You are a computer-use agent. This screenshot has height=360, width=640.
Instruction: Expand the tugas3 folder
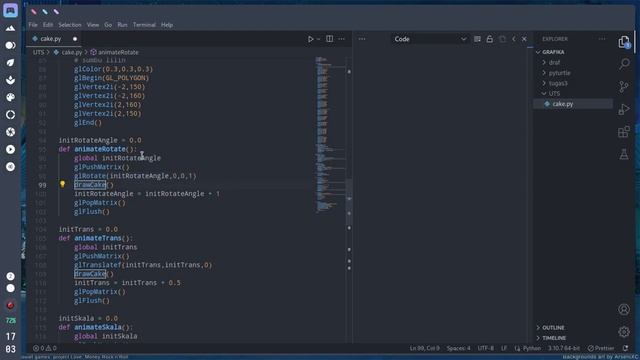[558, 83]
